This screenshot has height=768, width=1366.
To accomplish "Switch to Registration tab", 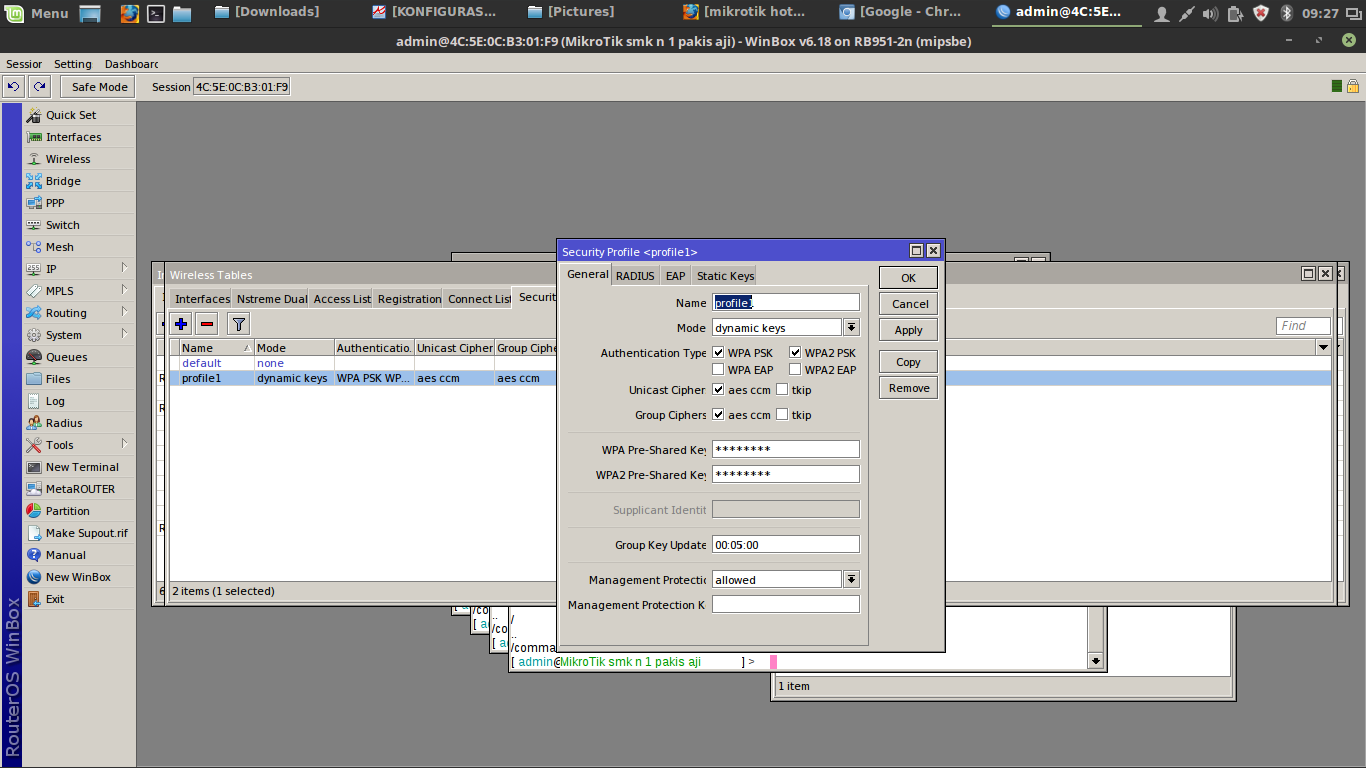I will [x=409, y=299].
